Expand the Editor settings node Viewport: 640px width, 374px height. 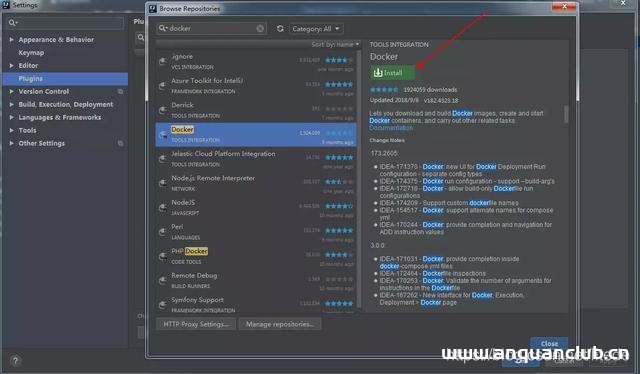coord(11,65)
